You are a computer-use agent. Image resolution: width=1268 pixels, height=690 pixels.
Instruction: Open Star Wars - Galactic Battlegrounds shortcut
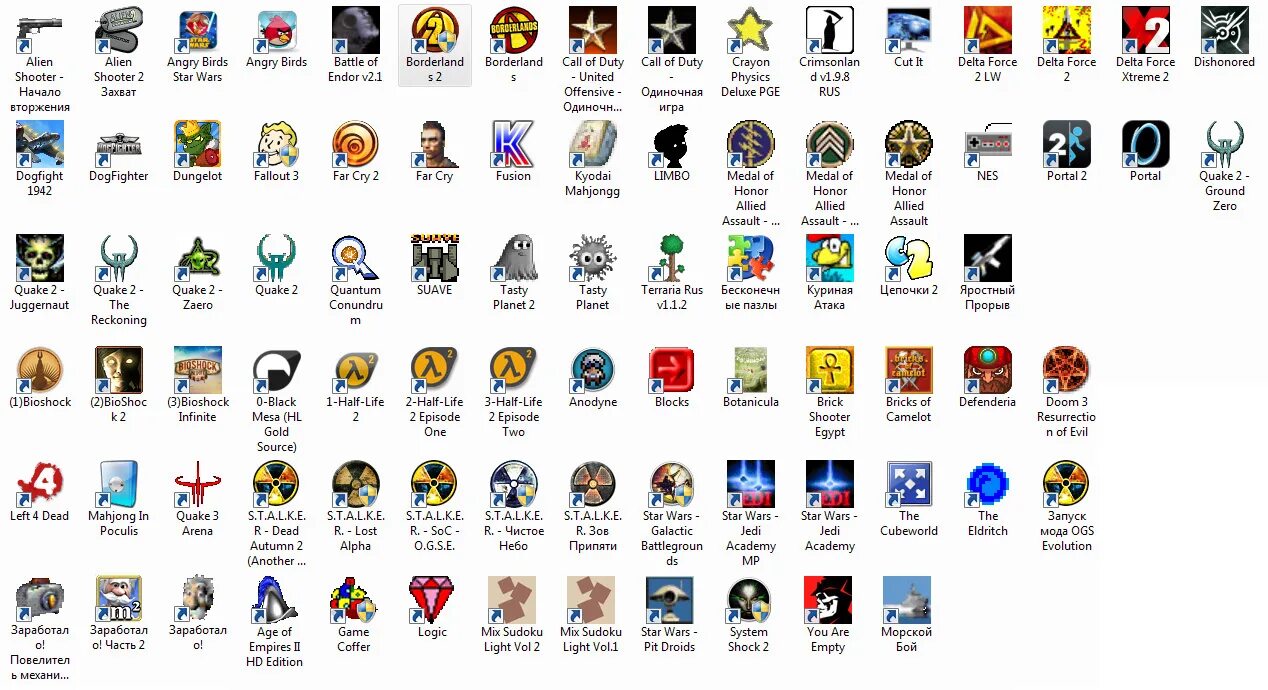coord(672,484)
